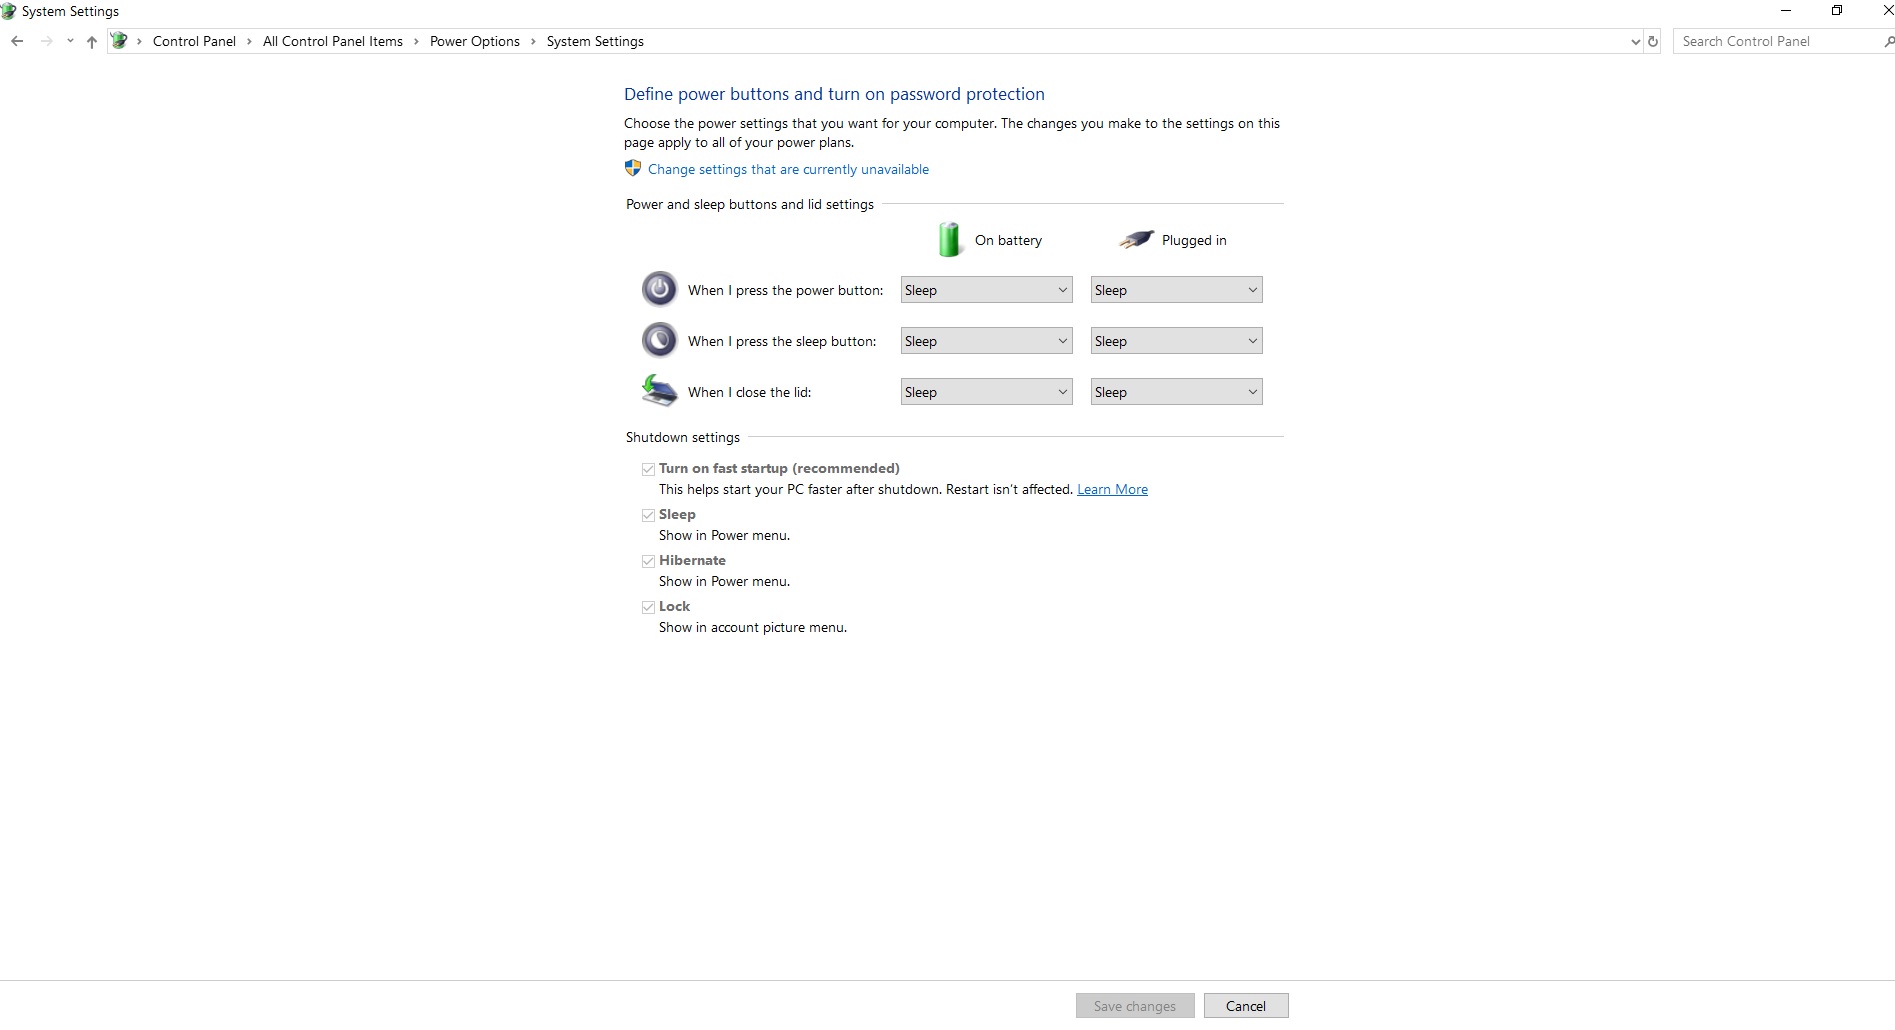Expand the chevron after Power Options breadcrumb
Screen dimensions: 1895x1030
click(533, 41)
